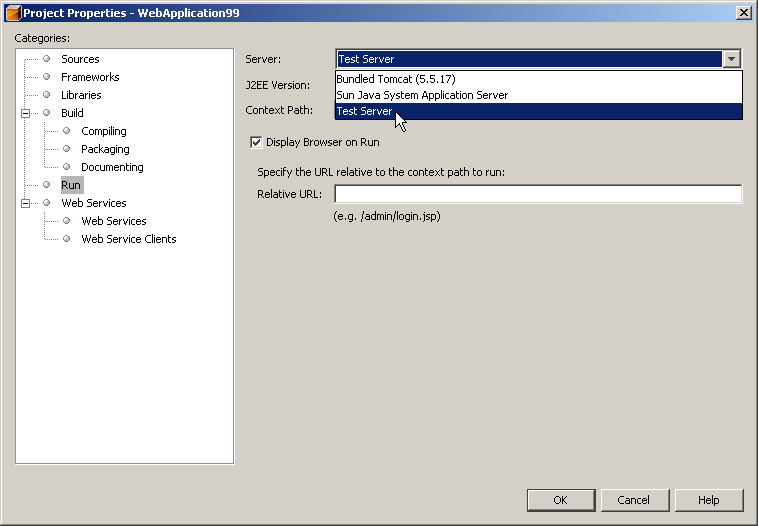This screenshot has width=758, height=526.
Task: Select the Run category
Action: click(71, 185)
